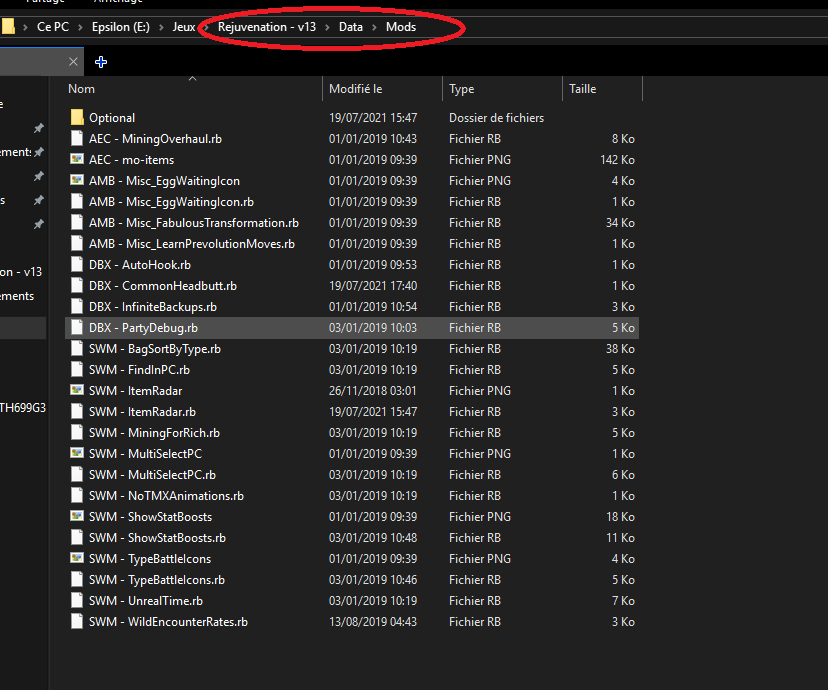Click the SWM - UnrealTime.rb file icon
Viewport: 828px width, 690px height.
click(77, 600)
